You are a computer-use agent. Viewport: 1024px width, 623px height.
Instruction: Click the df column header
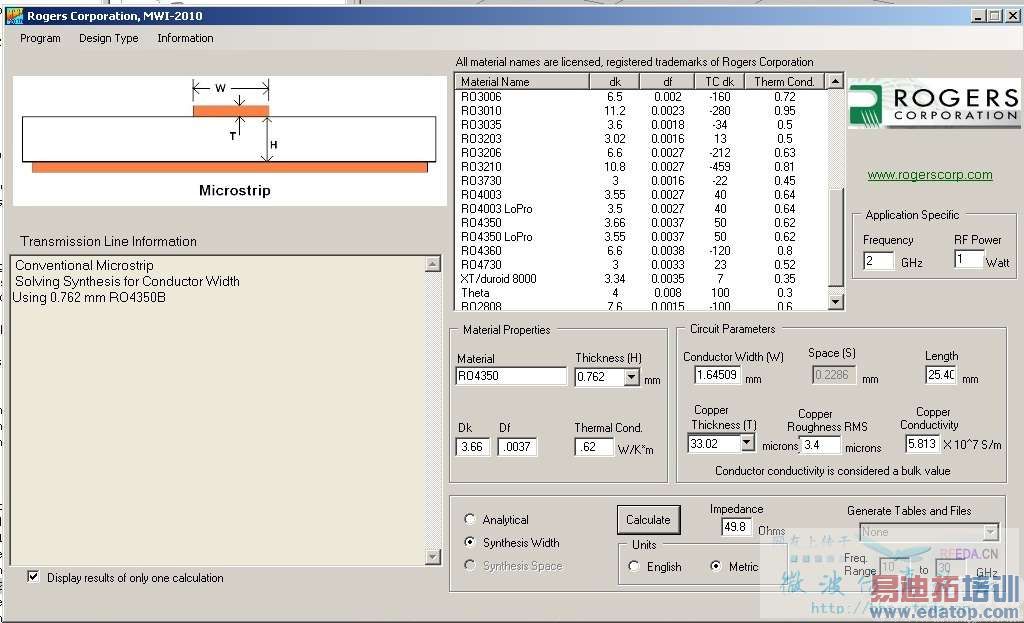coord(667,82)
